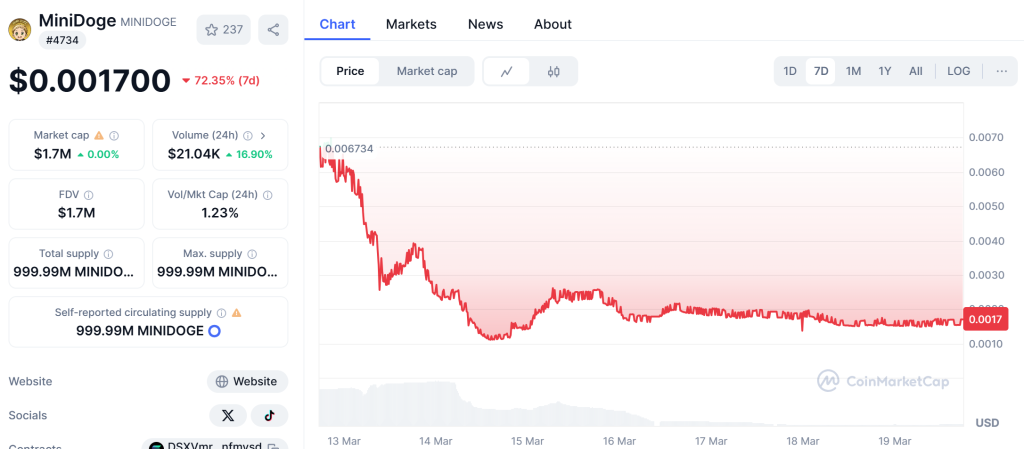The image size is (1024, 449).
Task: Click info icon beside Vol/Mkt Cap (24h)
Action: pyautogui.click(x=267, y=195)
